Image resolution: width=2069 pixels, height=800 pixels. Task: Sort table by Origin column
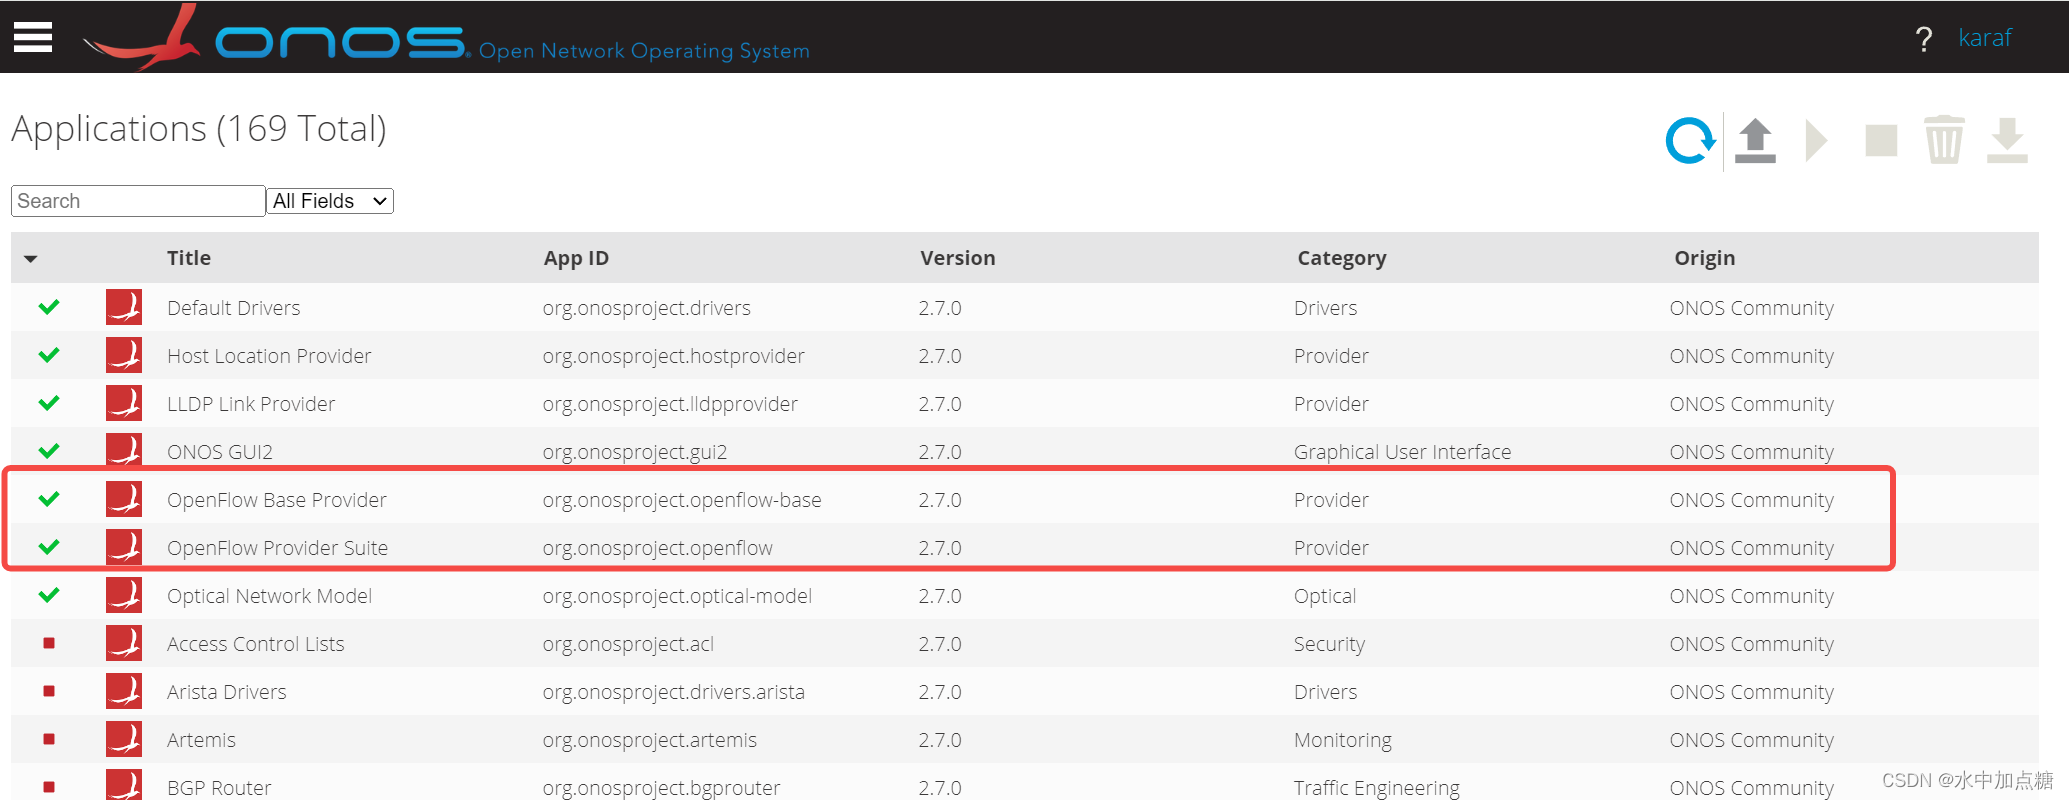coord(1705,258)
